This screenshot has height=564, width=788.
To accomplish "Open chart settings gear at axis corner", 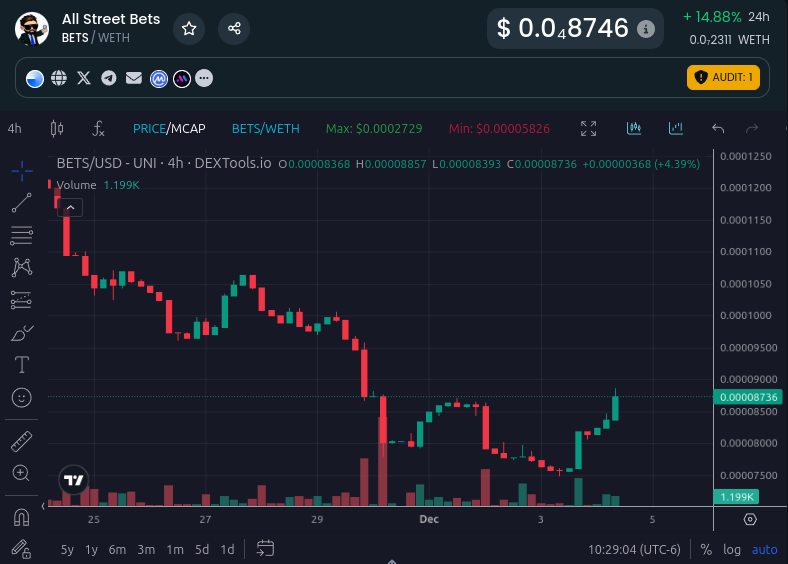I will point(750,519).
